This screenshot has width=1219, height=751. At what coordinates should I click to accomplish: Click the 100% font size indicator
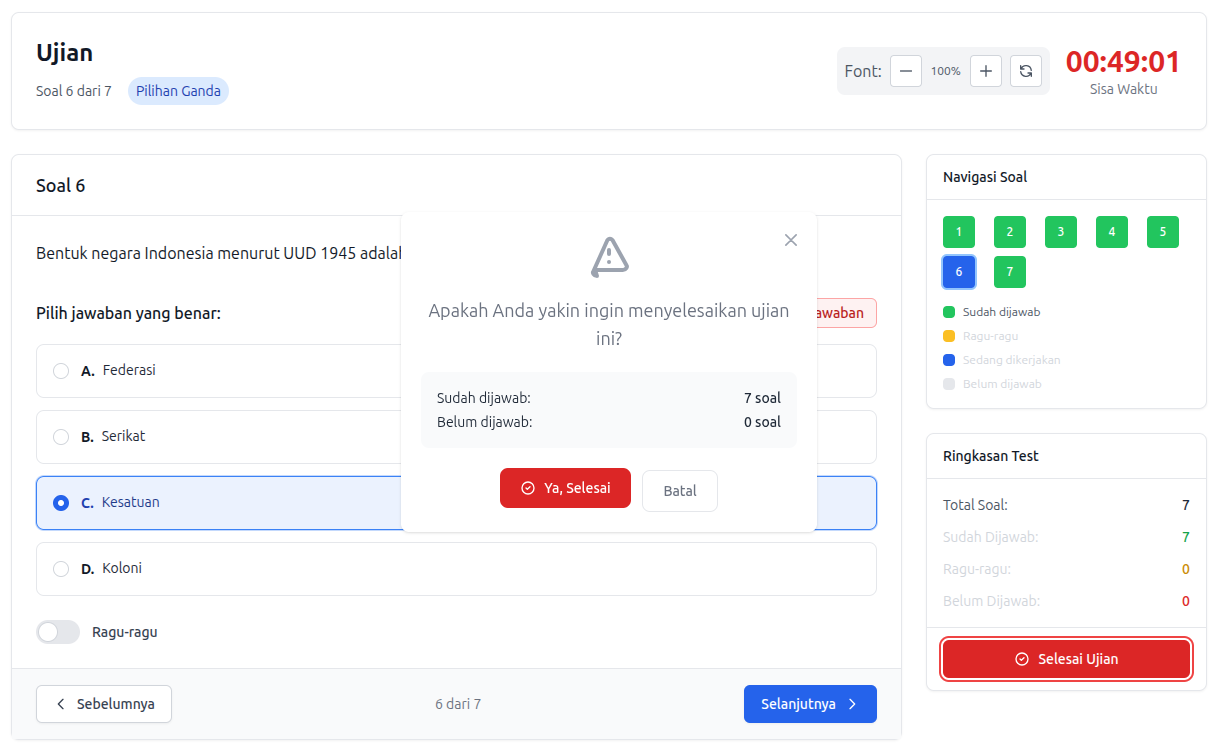point(945,71)
